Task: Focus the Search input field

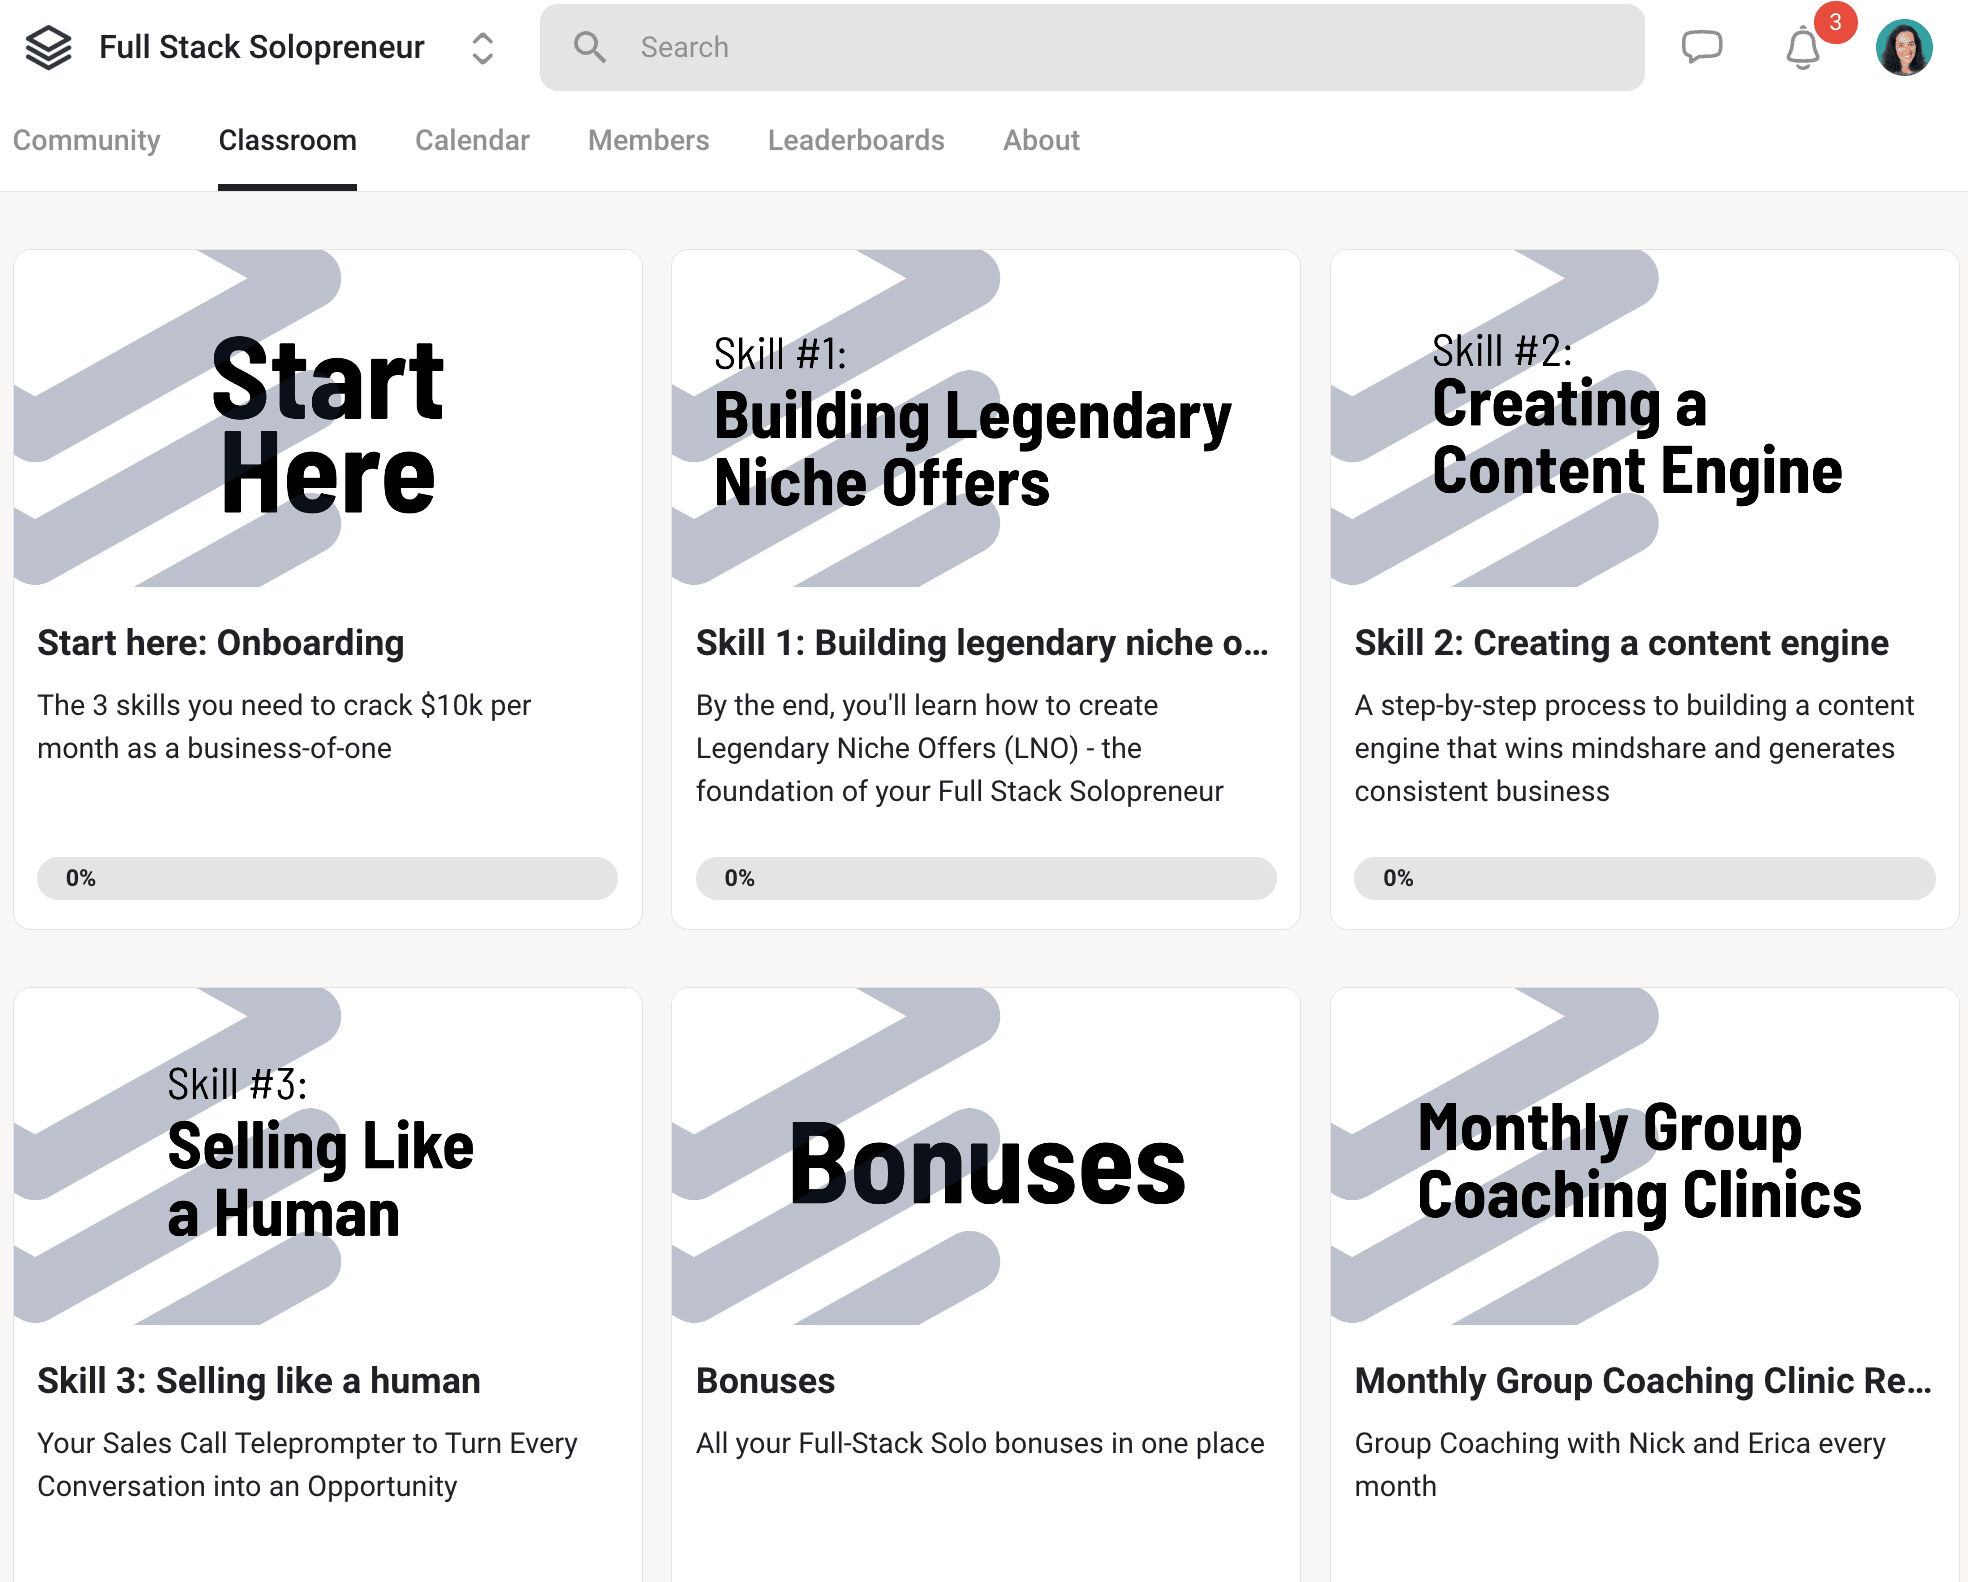Action: click(1092, 47)
